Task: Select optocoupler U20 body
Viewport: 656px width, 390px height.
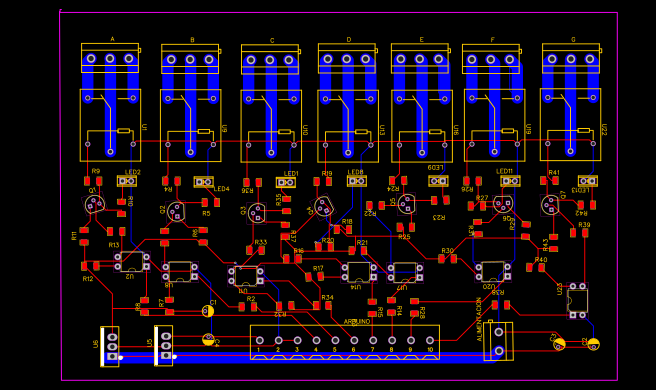Action: [x=493, y=271]
